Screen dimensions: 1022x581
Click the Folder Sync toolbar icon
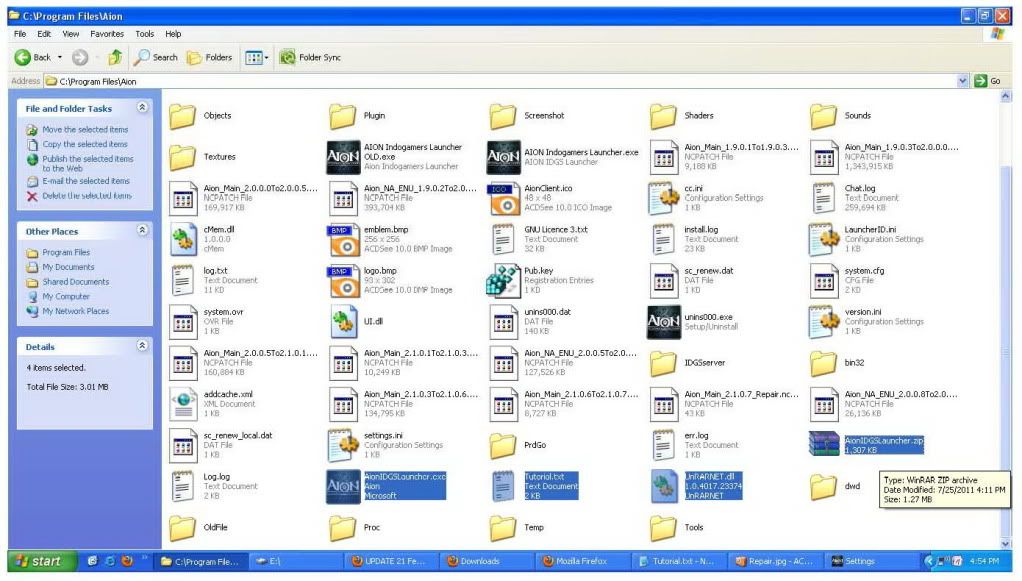(287, 57)
